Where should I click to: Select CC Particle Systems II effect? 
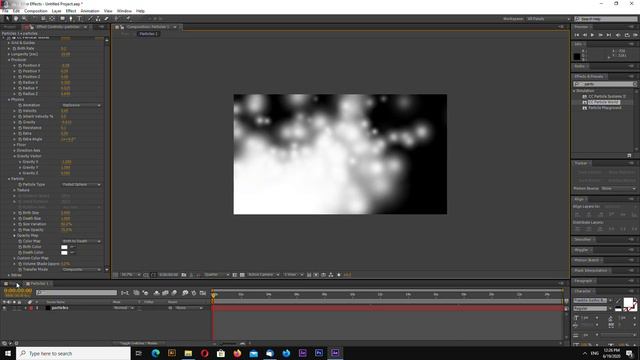pos(607,96)
